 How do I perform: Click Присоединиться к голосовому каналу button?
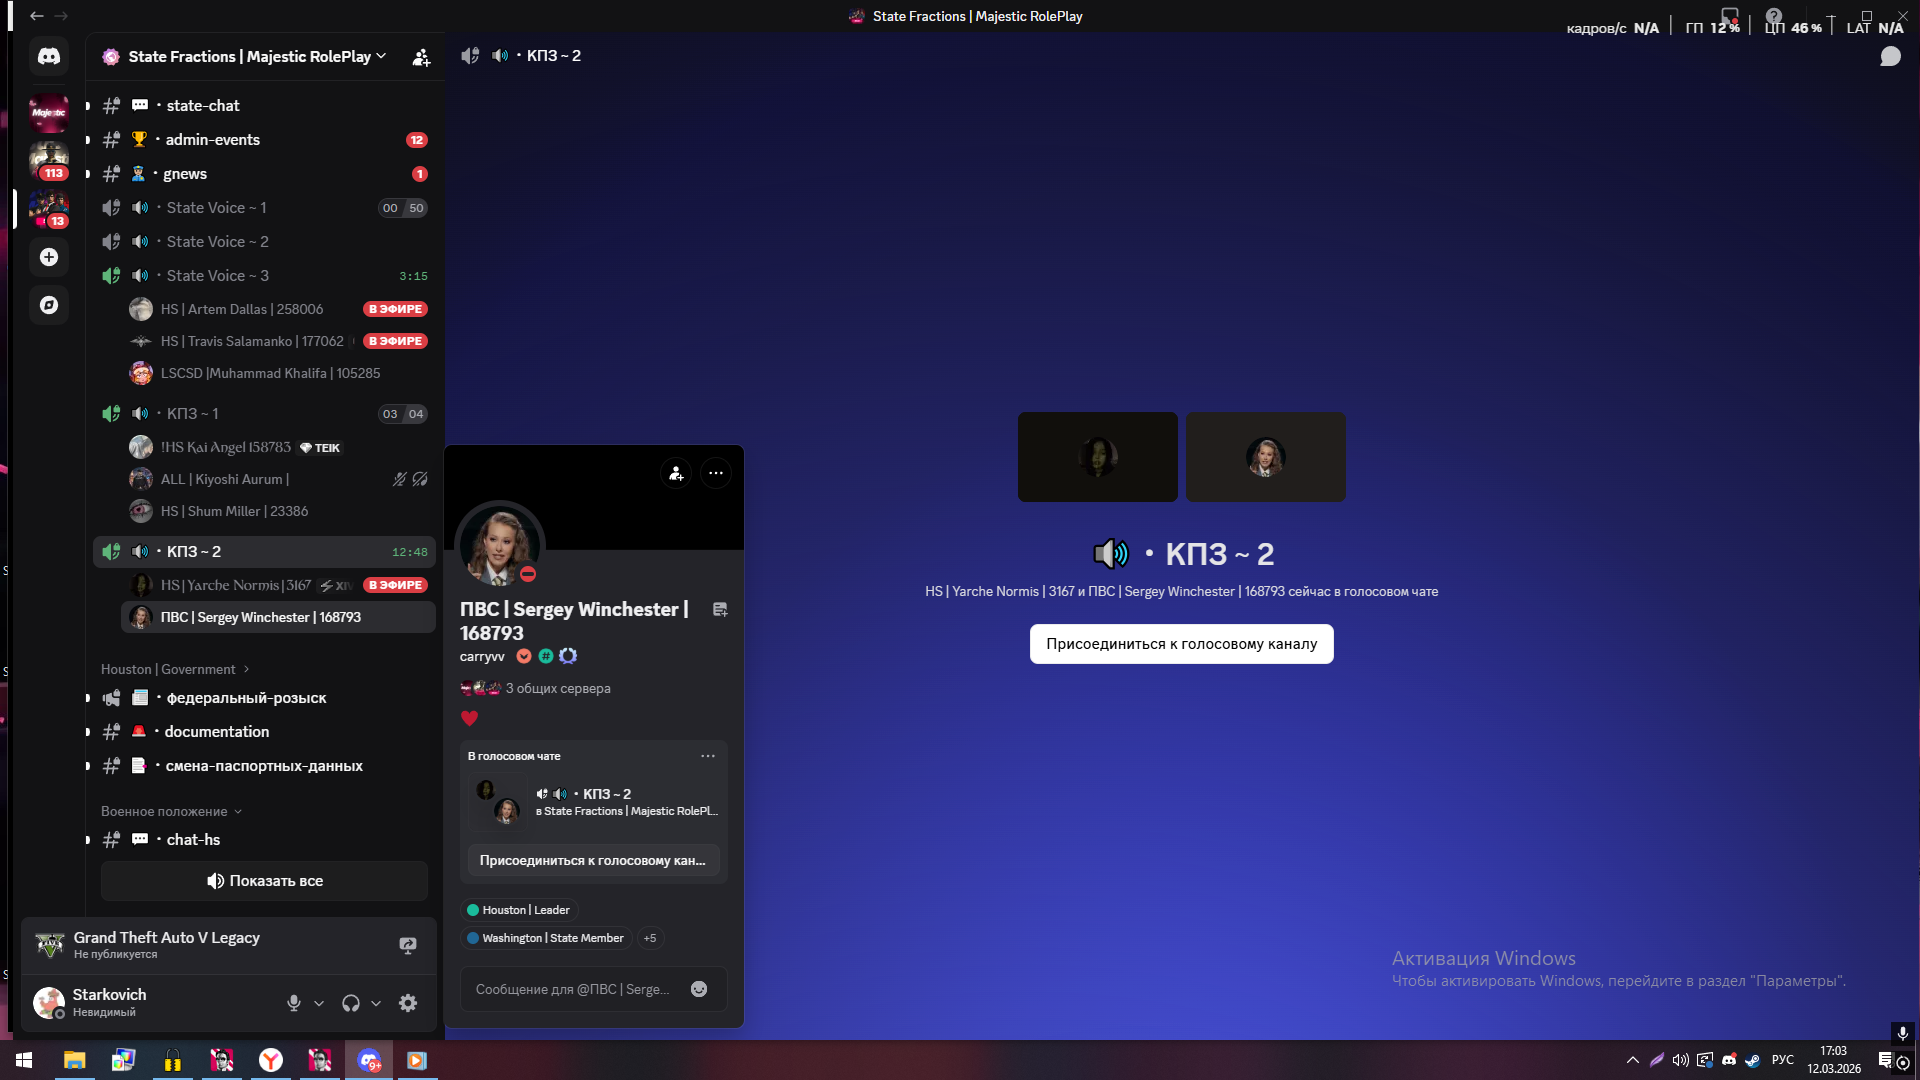click(1181, 644)
